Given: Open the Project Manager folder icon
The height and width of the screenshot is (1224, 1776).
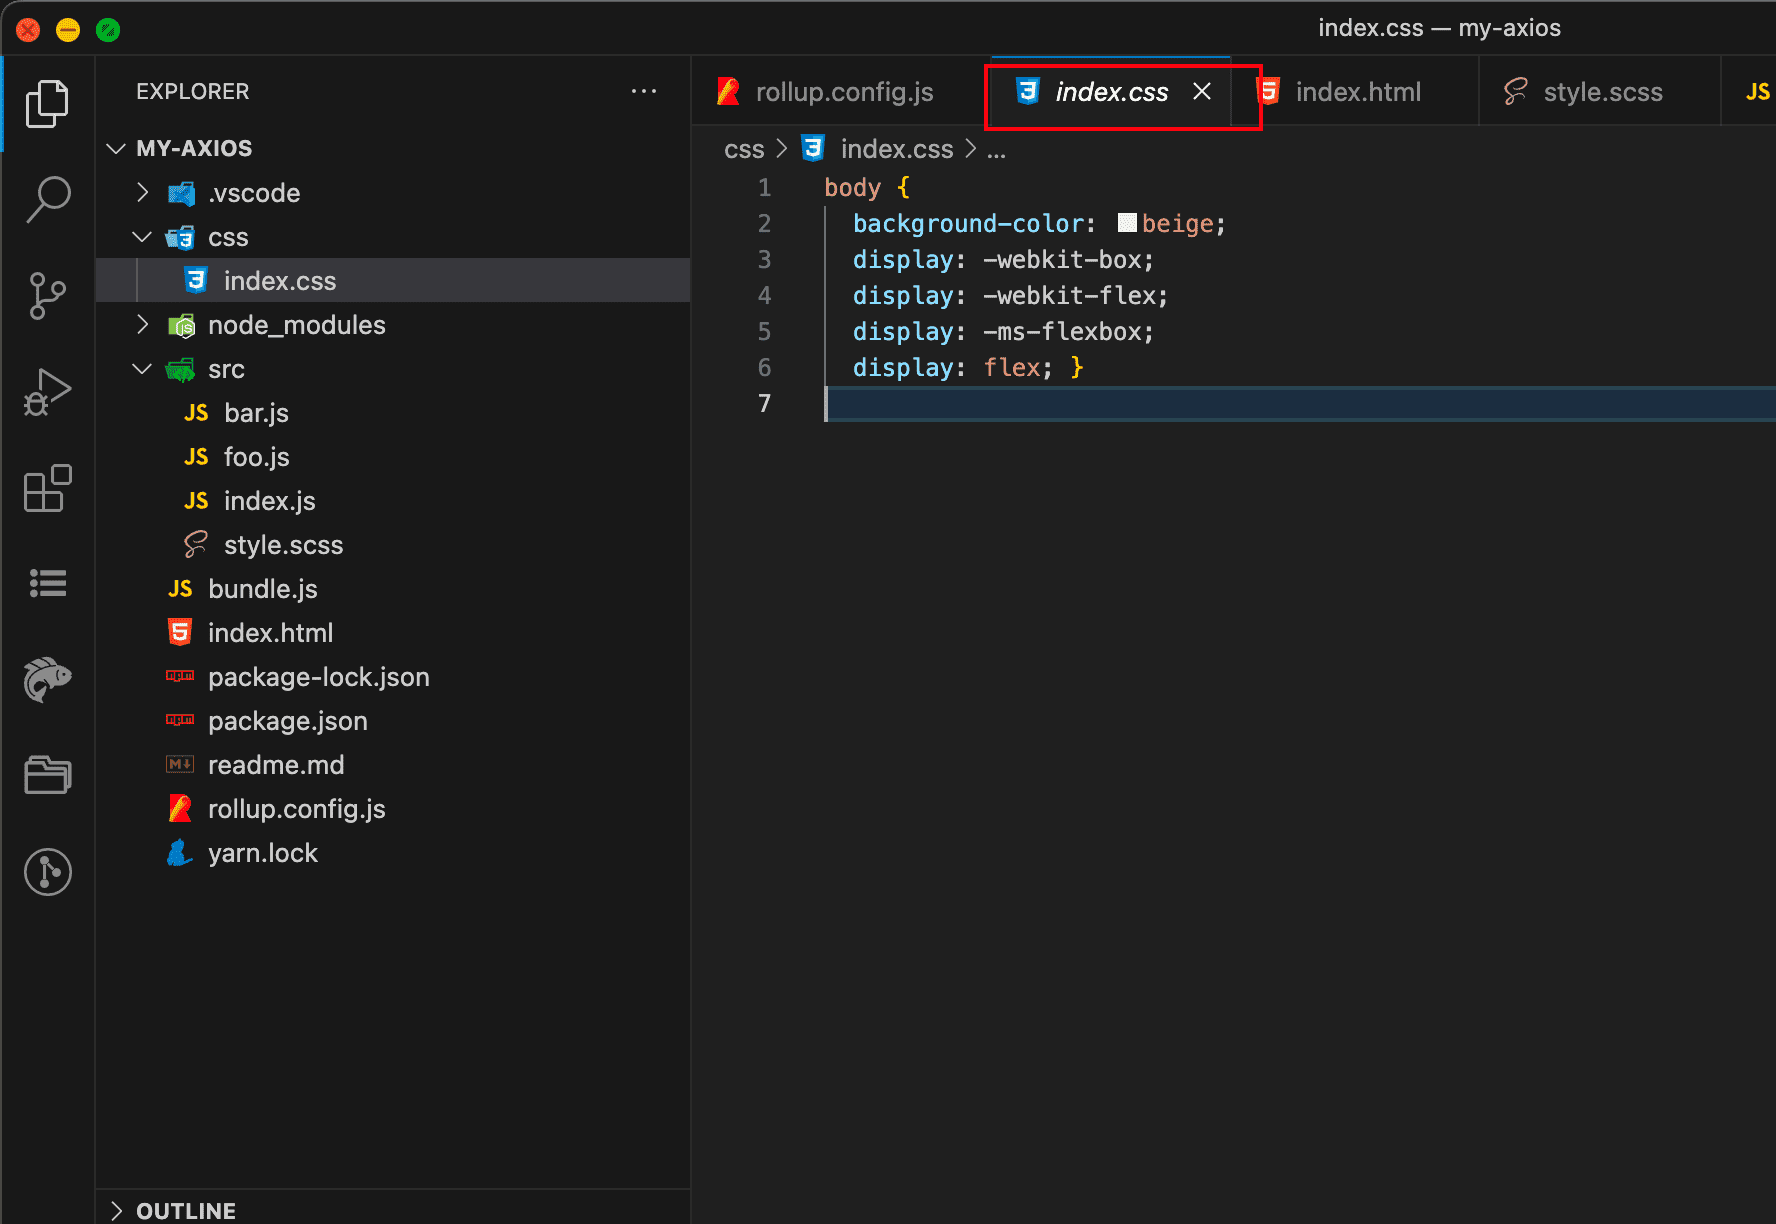Looking at the screenshot, I should (47, 775).
